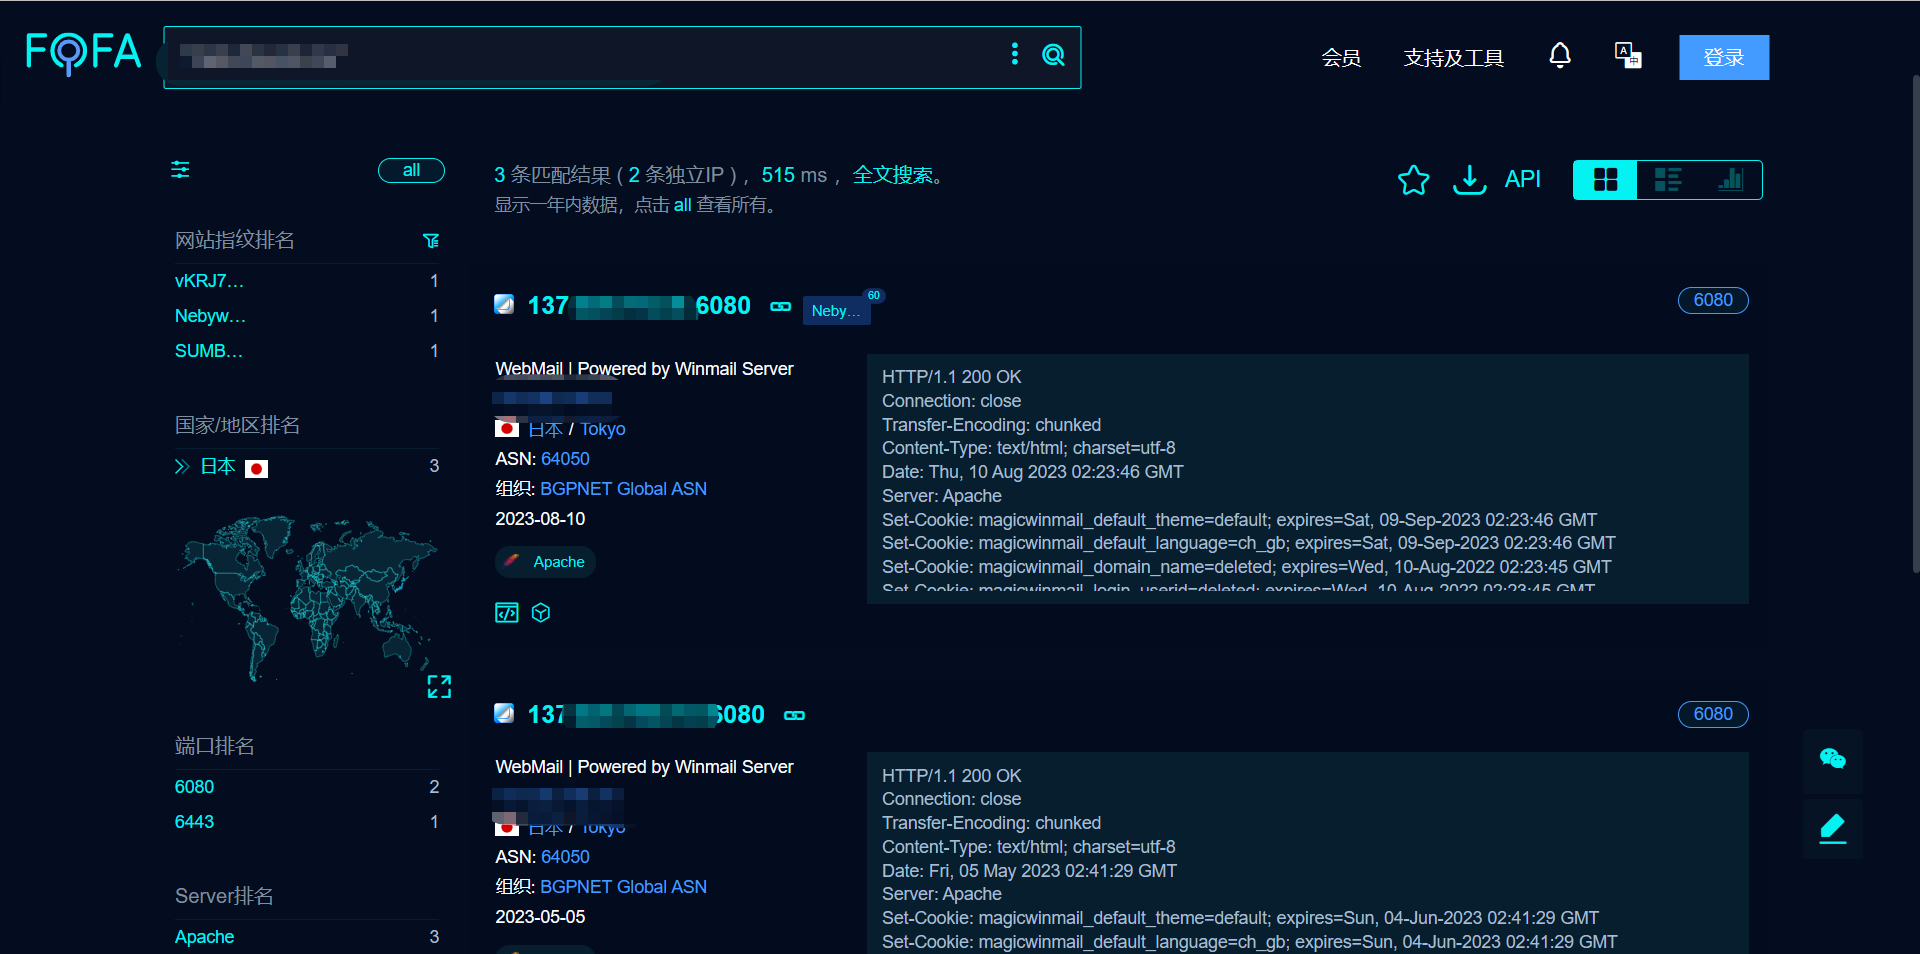Click the sidebar filter sliders icon
Screen dimensions: 1920x954
click(180, 169)
